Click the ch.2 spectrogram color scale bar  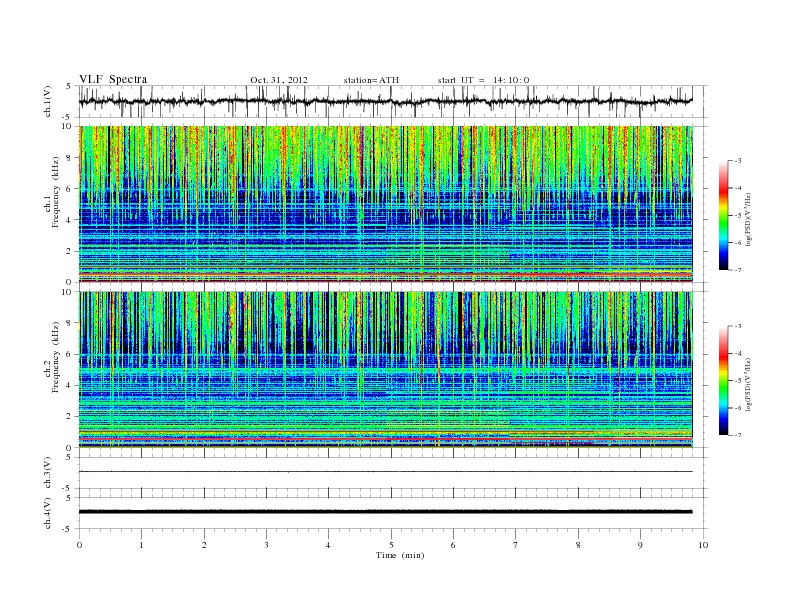click(x=724, y=381)
